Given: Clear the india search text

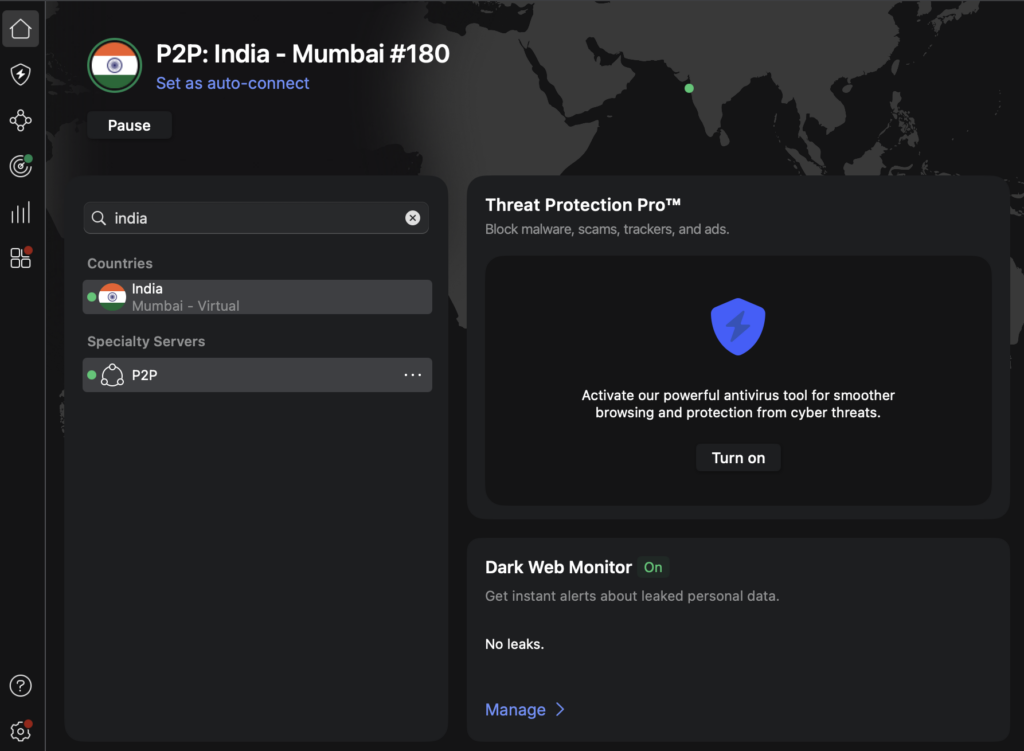Looking at the screenshot, I should pyautogui.click(x=413, y=218).
